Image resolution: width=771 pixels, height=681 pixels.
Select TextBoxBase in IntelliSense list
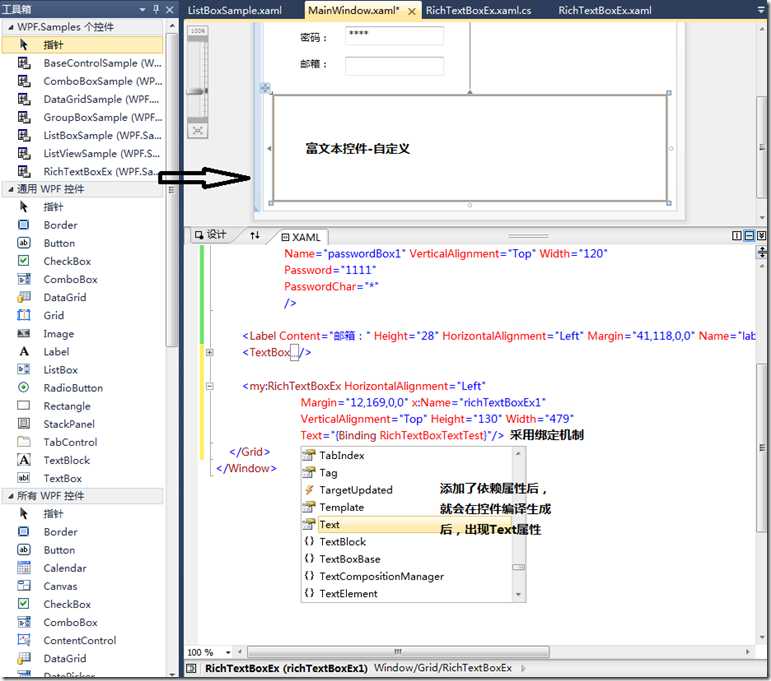pyautogui.click(x=408, y=559)
